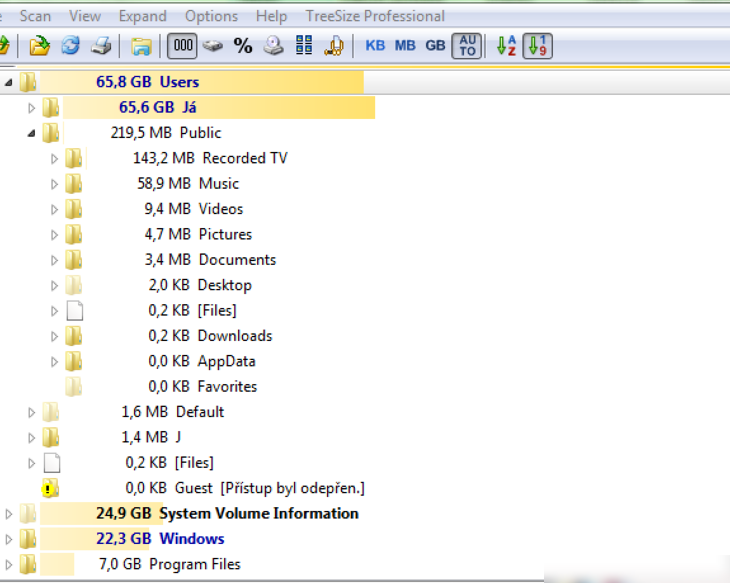Image resolution: width=730 pixels, height=583 pixels.
Task: Toggle the AUTO size unit button
Action: pyautogui.click(x=467, y=46)
